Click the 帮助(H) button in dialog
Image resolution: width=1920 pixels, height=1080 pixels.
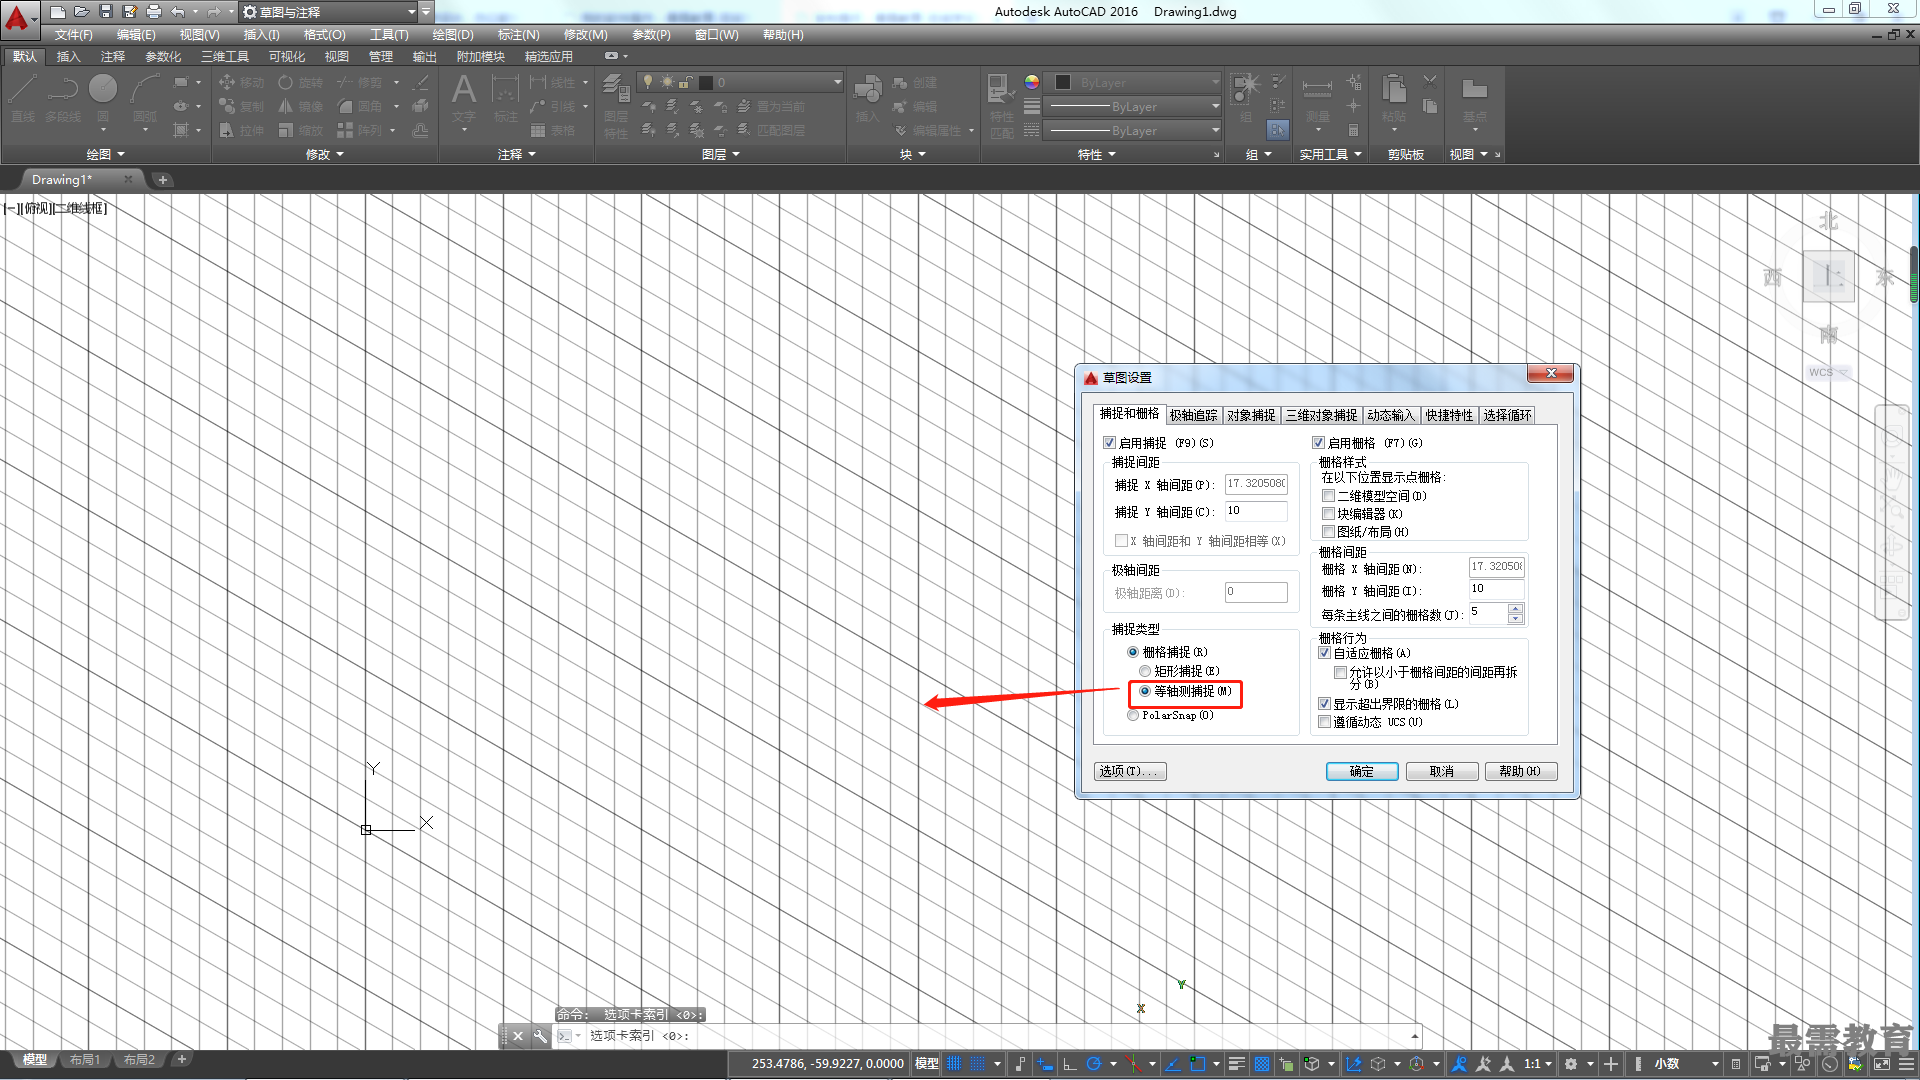tap(1521, 771)
